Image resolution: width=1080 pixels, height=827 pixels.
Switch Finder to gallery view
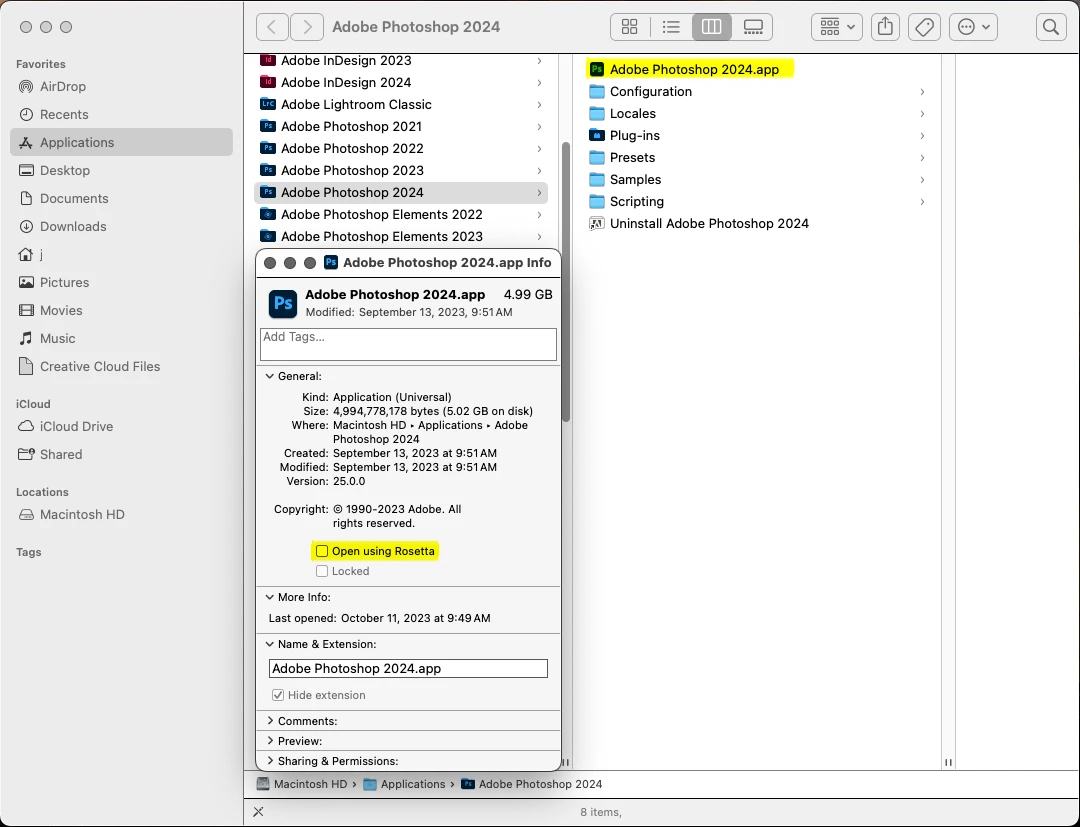point(753,27)
